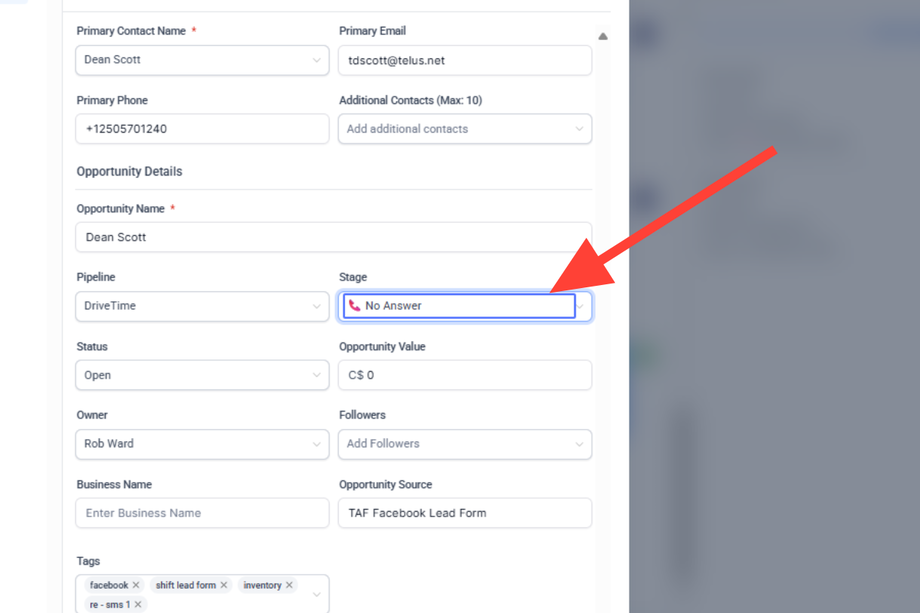This screenshot has width=920, height=613.
Task: Click the Tags field chevron arrow
Action: pyautogui.click(x=316, y=594)
